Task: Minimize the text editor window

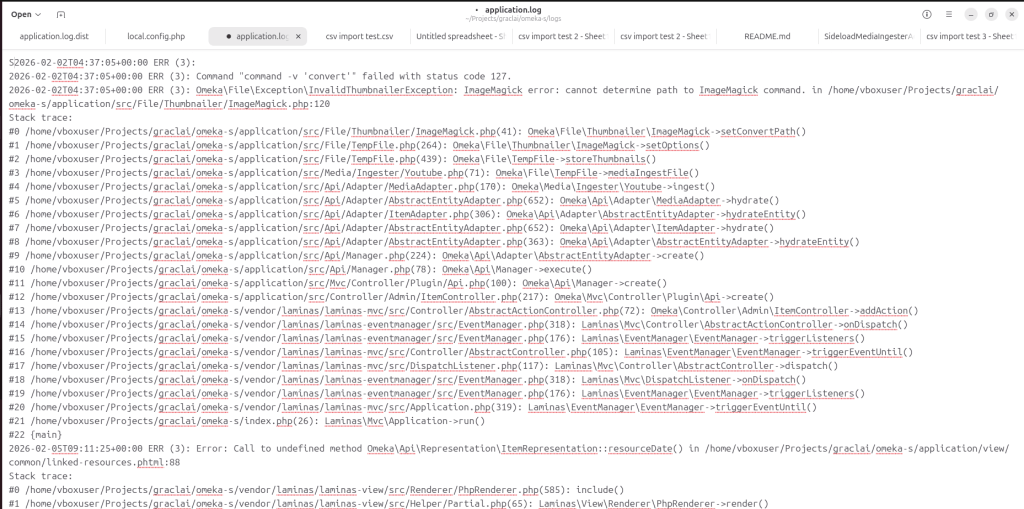Action: click(971, 15)
